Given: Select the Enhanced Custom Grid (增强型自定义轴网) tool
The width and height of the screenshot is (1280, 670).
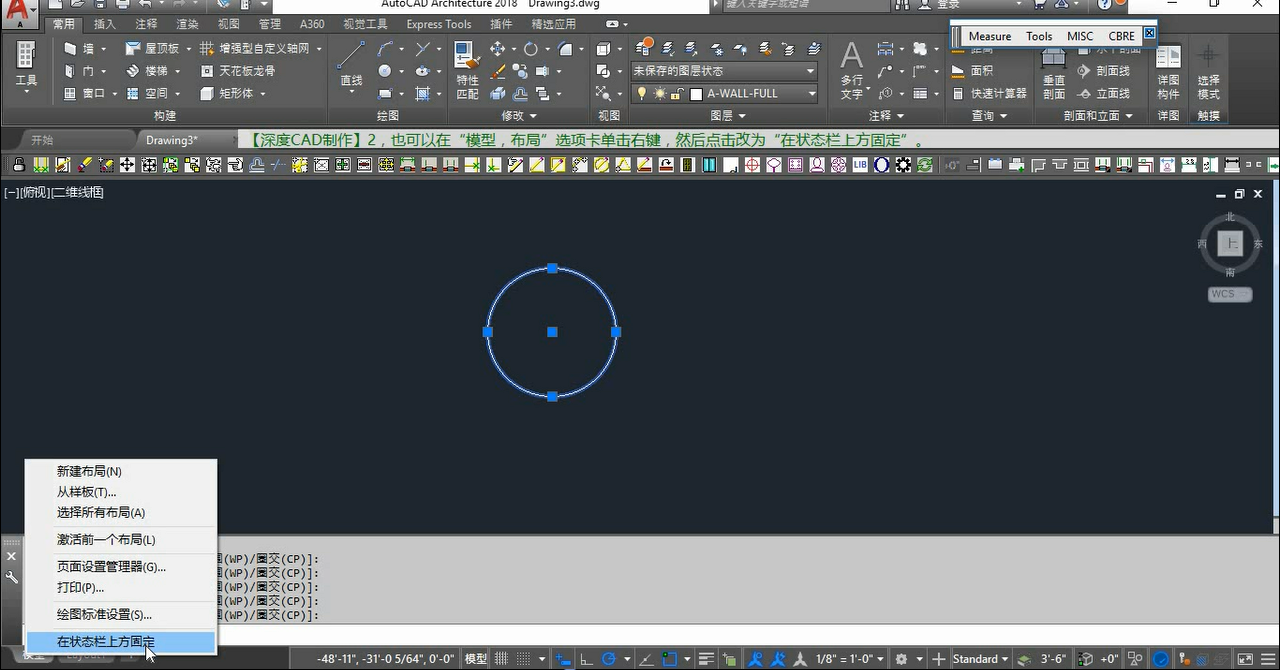Looking at the screenshot, I should 255,48.
